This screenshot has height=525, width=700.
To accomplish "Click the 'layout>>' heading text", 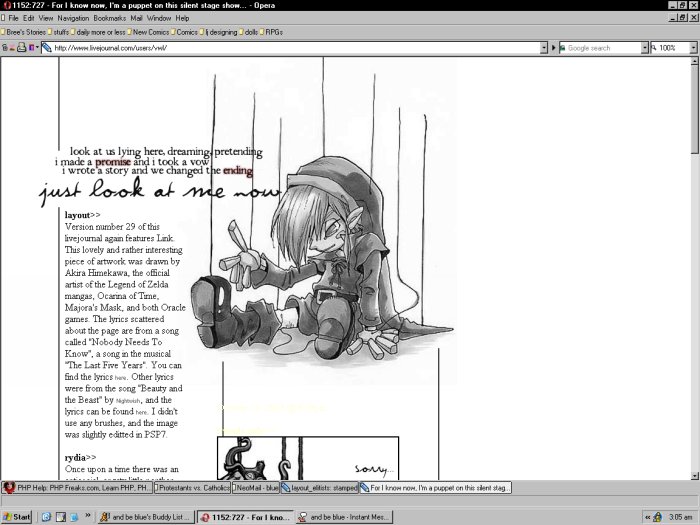I will click(83, 215).
